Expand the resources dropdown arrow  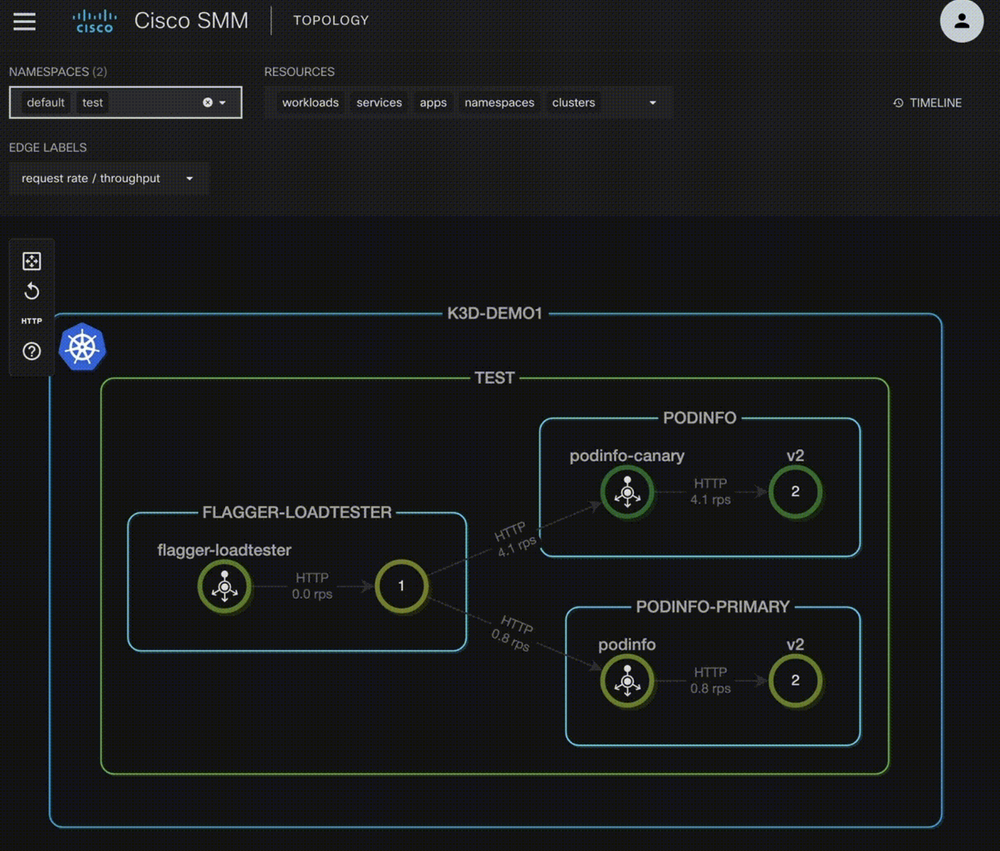(x=652, y=102)
